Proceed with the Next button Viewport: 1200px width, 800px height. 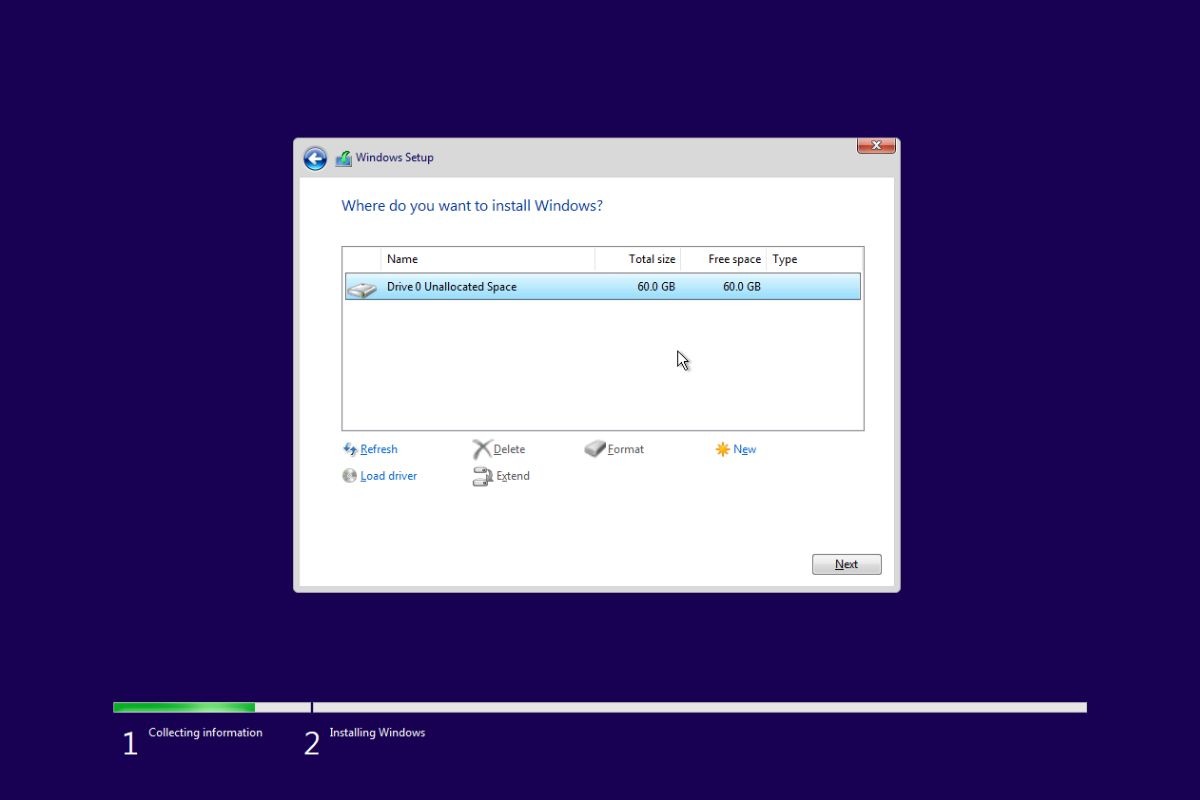pyautogui.click(x=846, y=564)
